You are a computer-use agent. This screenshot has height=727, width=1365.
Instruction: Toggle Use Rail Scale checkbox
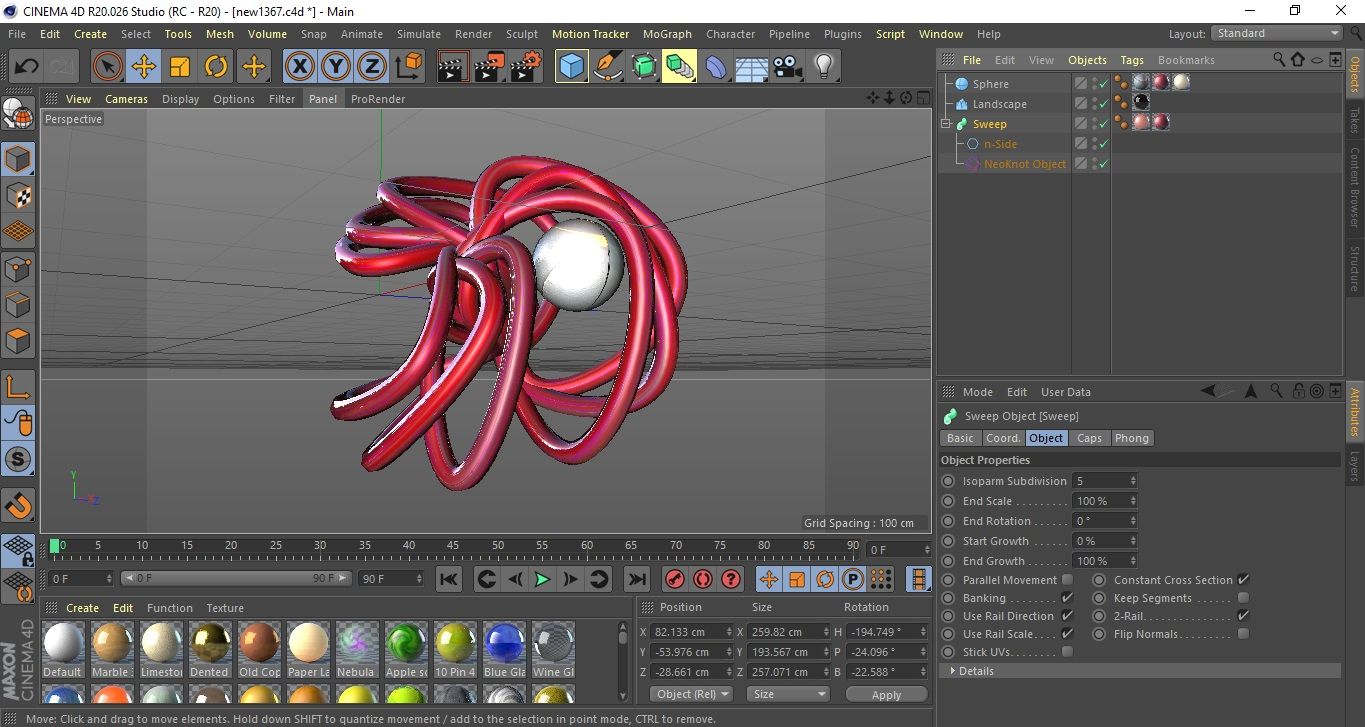coord(1067,634)
